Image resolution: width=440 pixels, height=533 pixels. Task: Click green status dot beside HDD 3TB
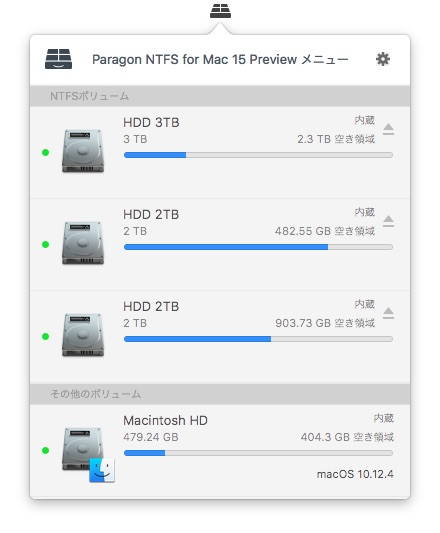45,153
